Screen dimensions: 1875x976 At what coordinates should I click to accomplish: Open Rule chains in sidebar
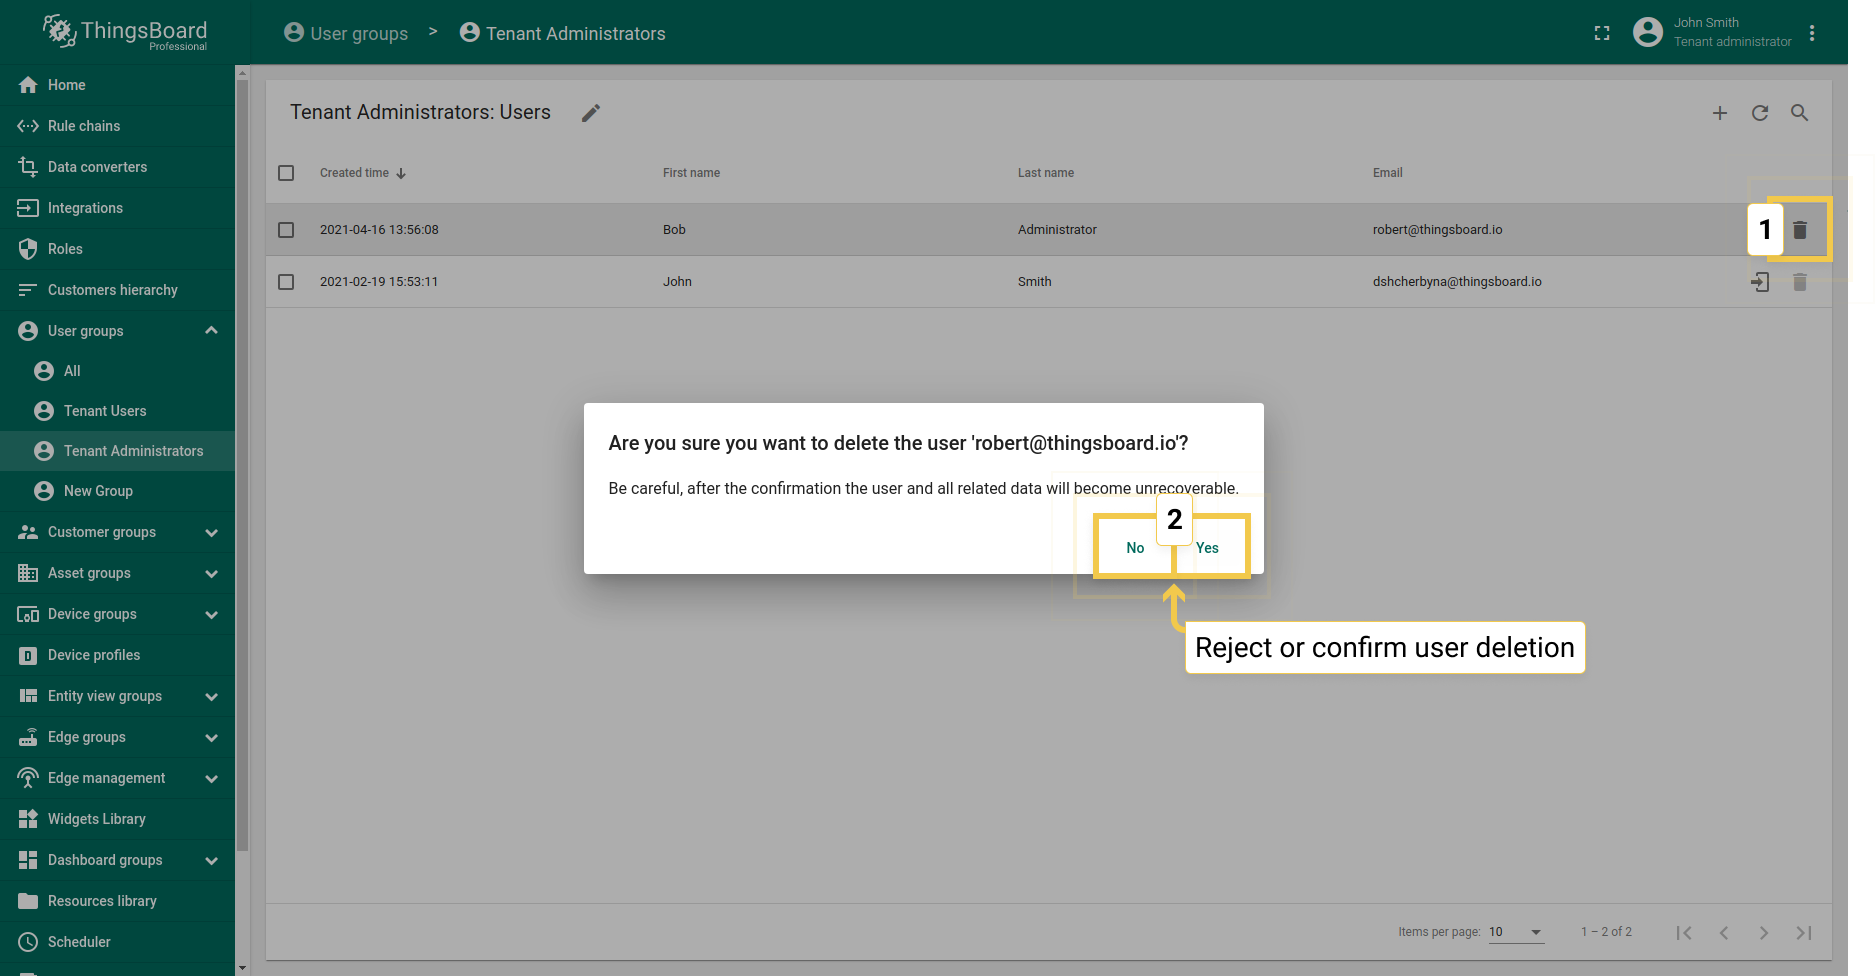point(117,126)
